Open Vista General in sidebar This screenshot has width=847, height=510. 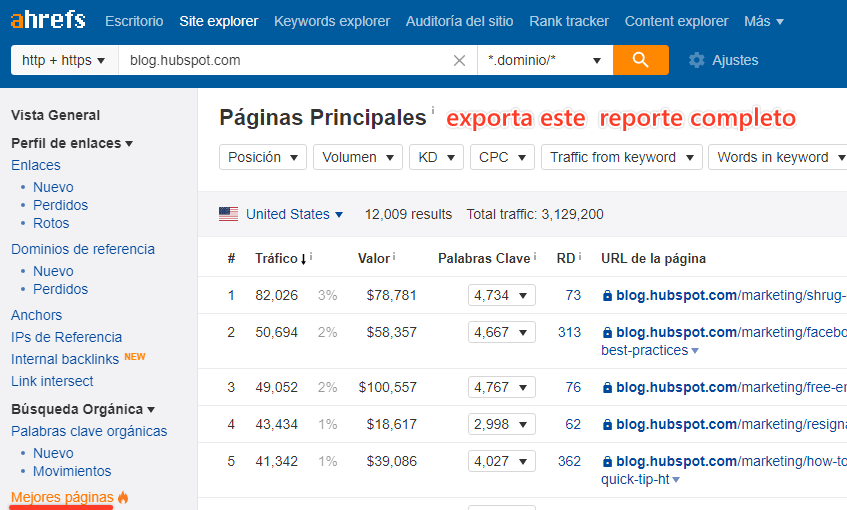56,115
